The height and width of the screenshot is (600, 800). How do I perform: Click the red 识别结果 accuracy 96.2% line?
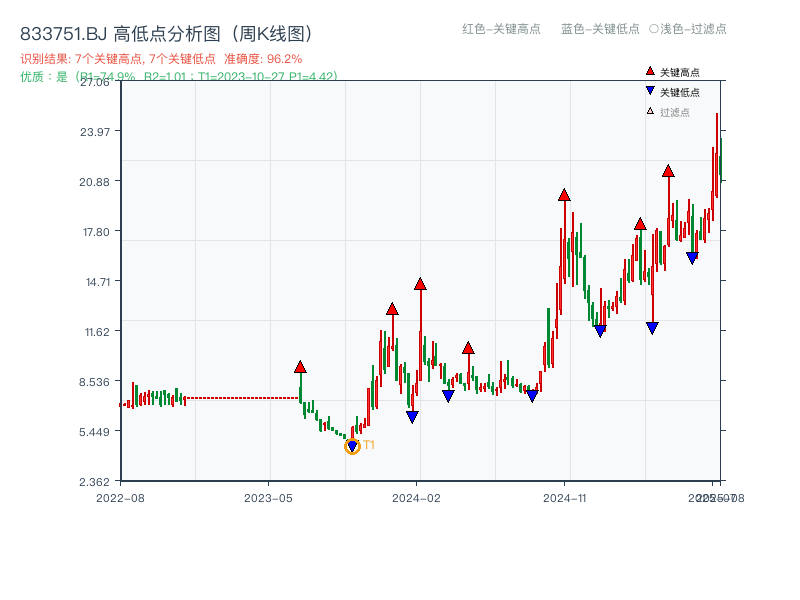[x=161, y=59]
